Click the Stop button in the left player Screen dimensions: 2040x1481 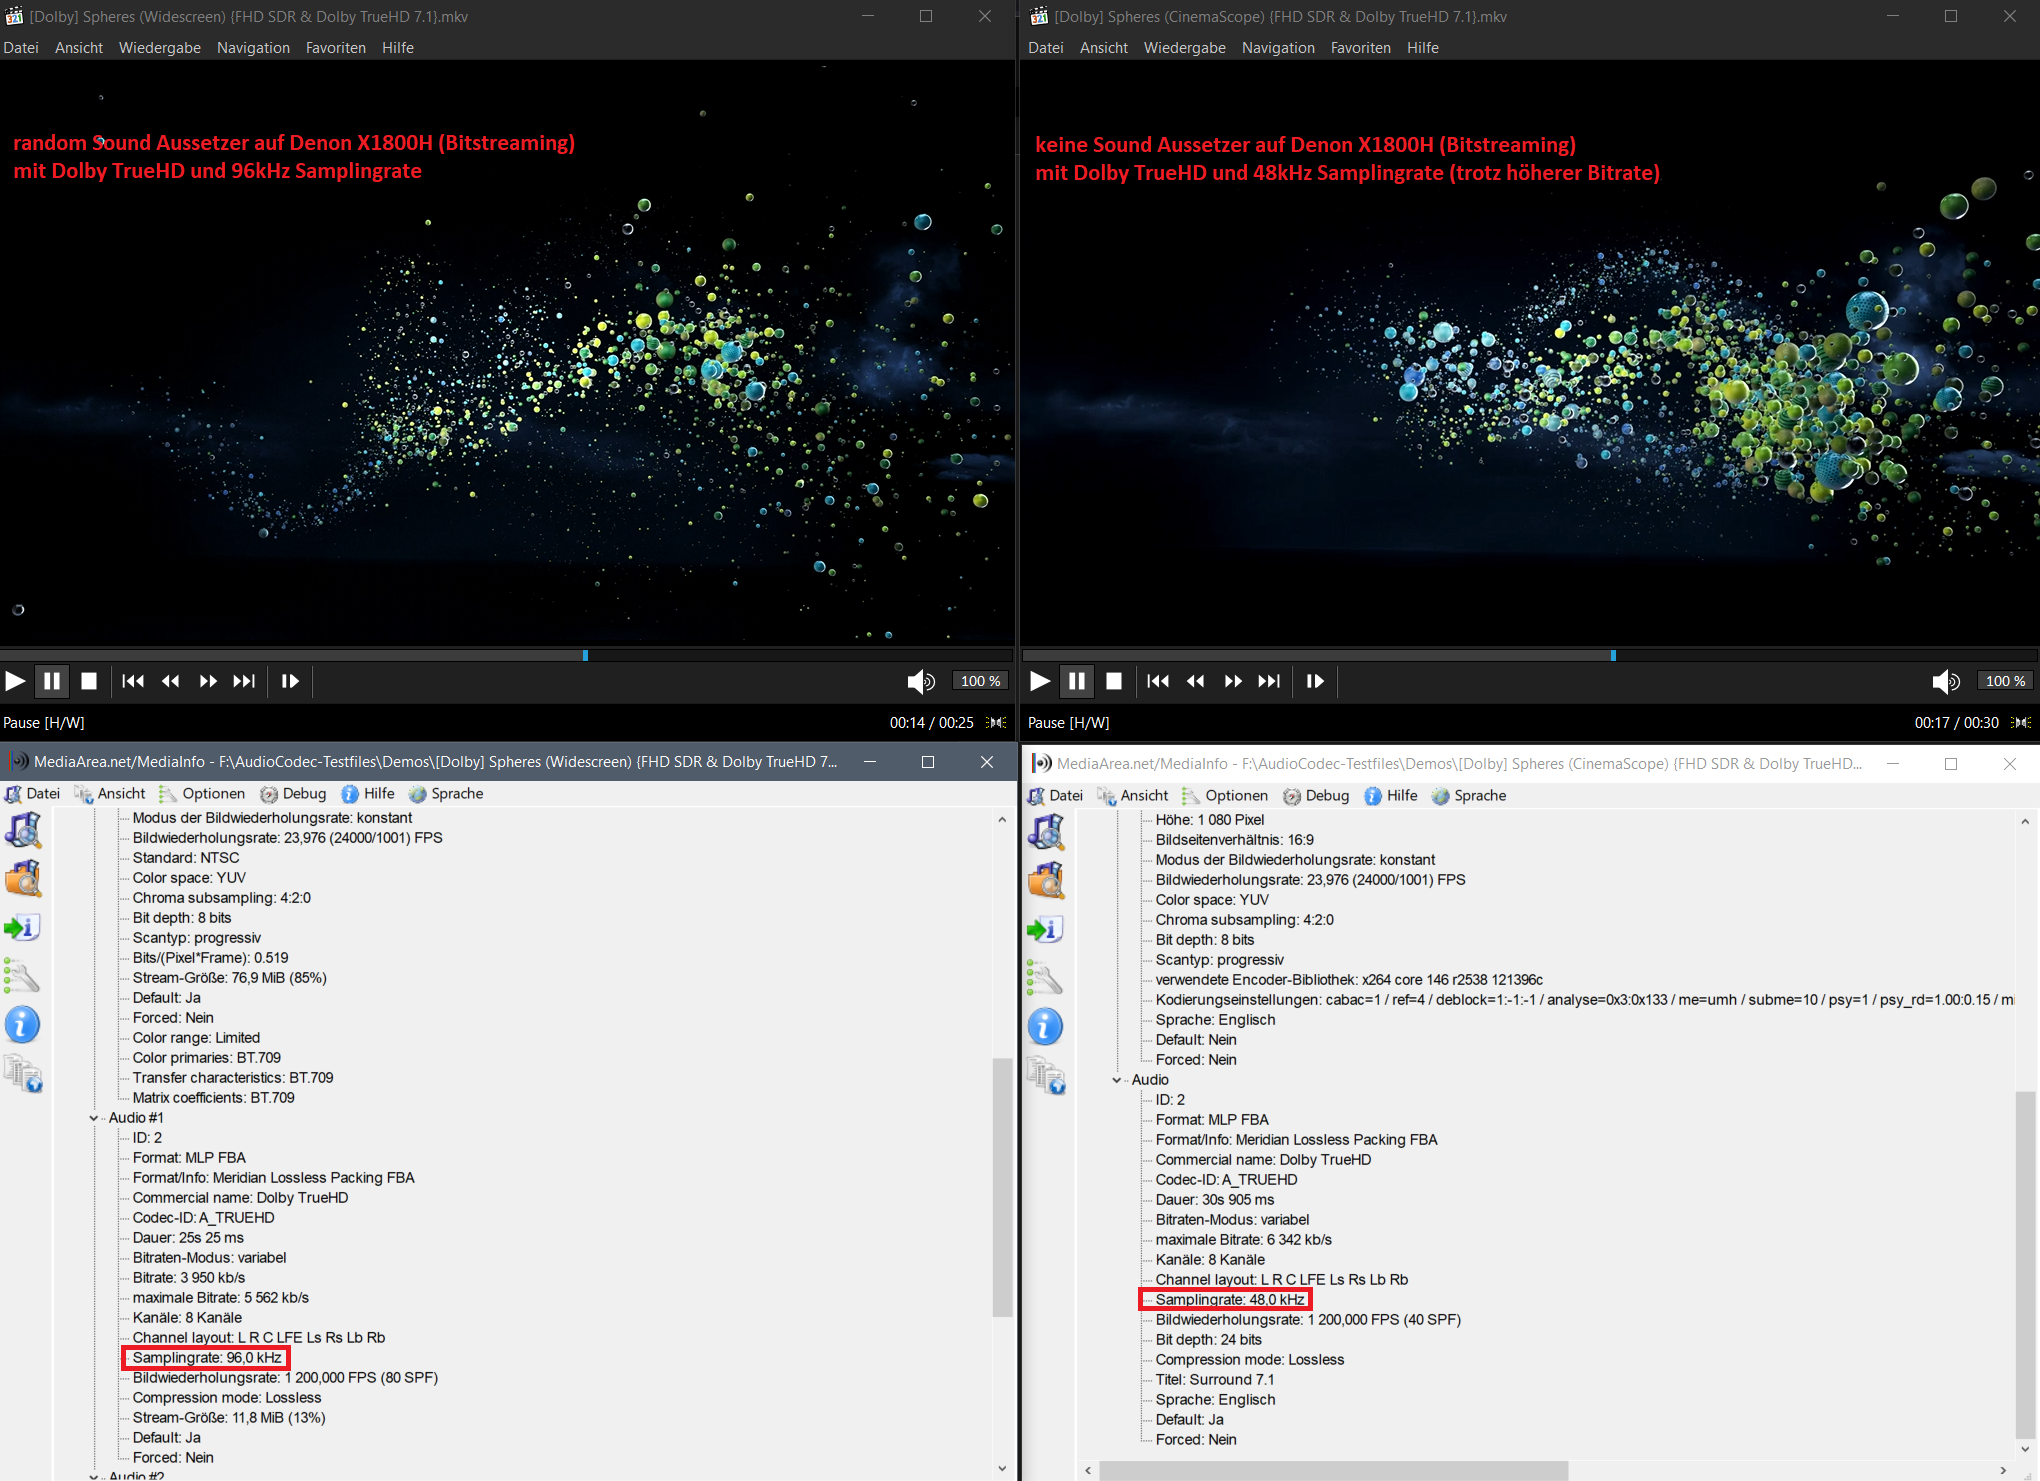pyautogui.click(x=89, y=681)
